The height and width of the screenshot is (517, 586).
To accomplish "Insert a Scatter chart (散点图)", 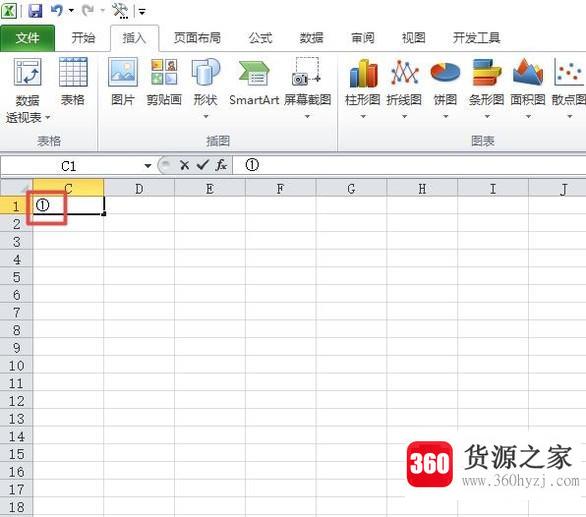I will [x=569, y=88].
